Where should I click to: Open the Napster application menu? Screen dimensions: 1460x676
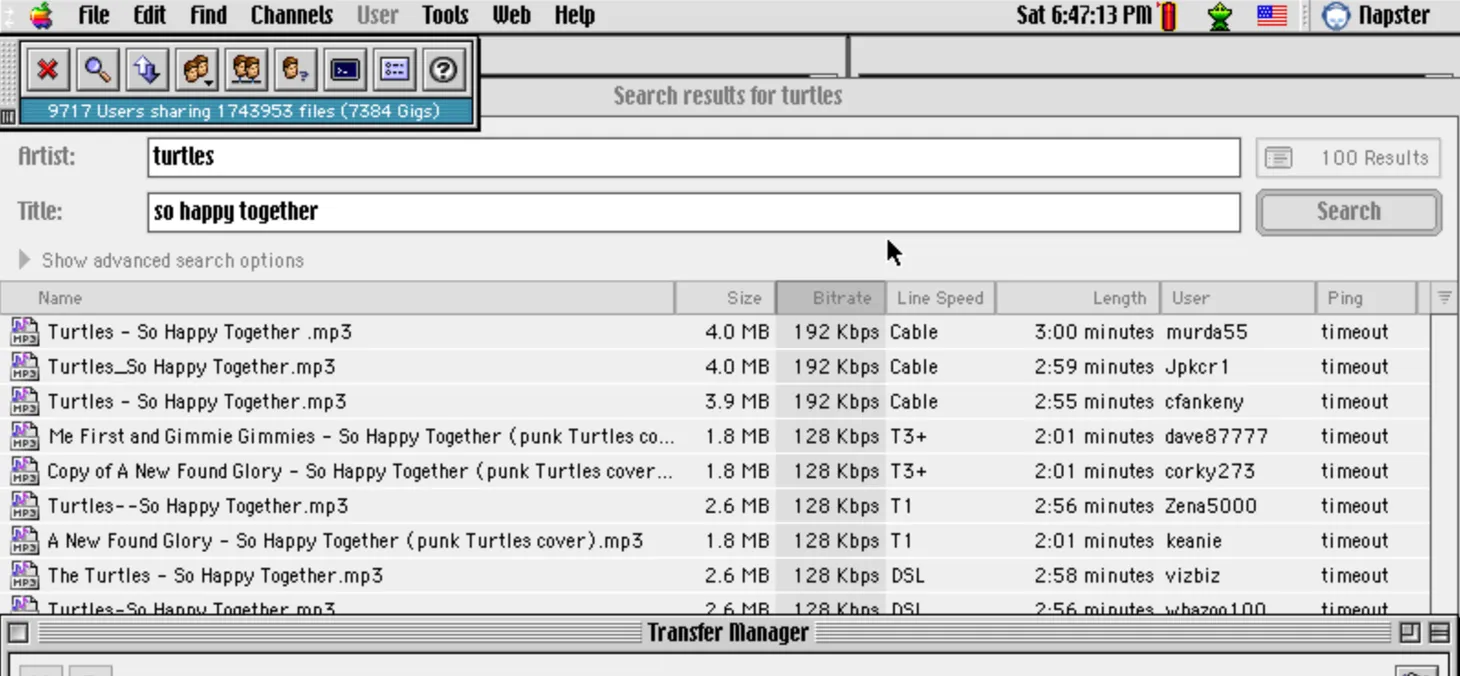click(1376, 15)
